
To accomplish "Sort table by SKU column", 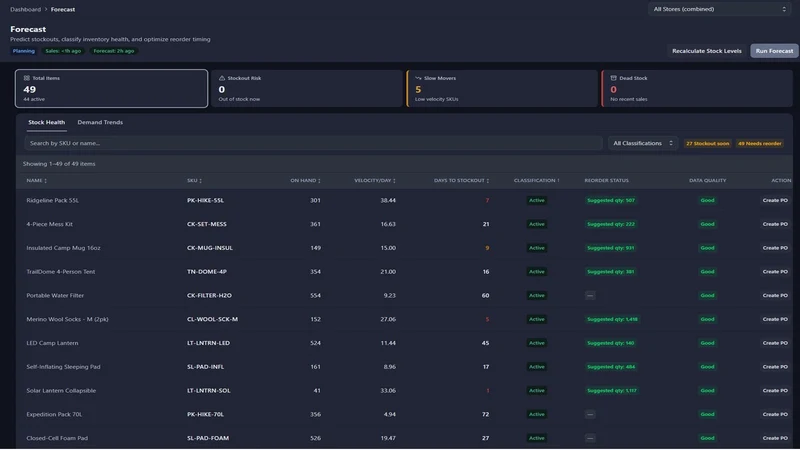I will pos(194,181).
